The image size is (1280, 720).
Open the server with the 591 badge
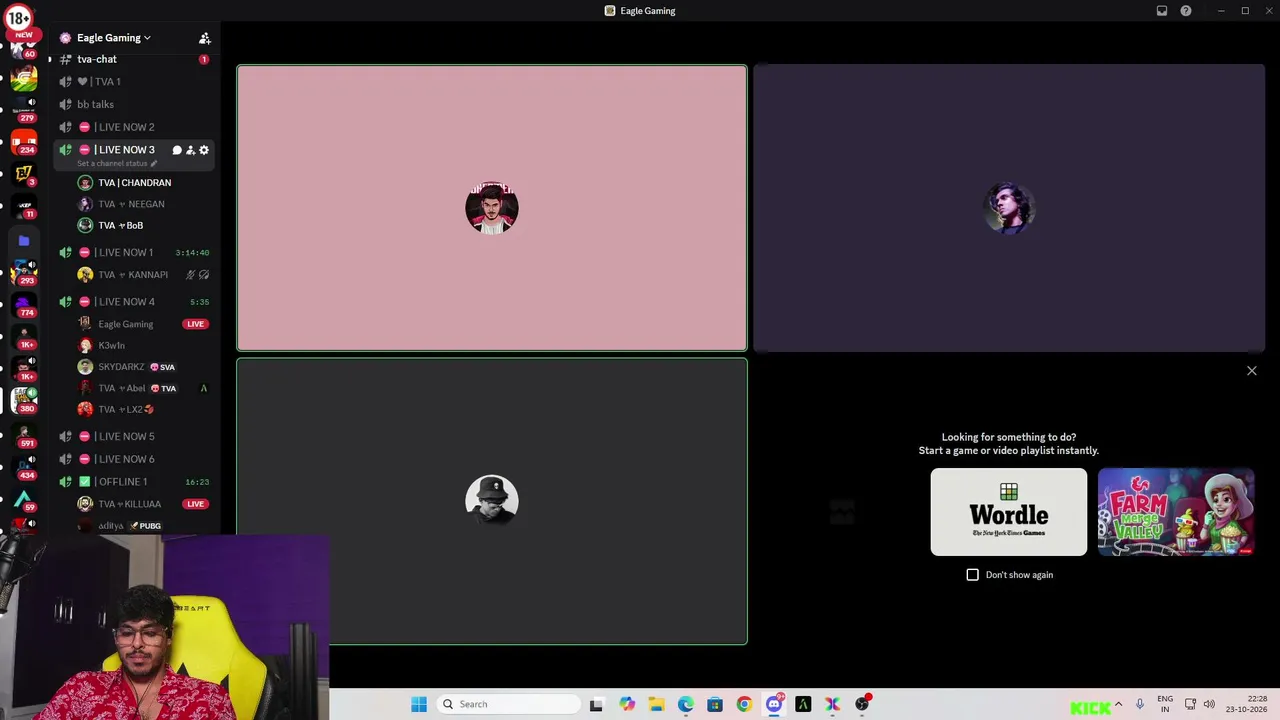[24, 436]
